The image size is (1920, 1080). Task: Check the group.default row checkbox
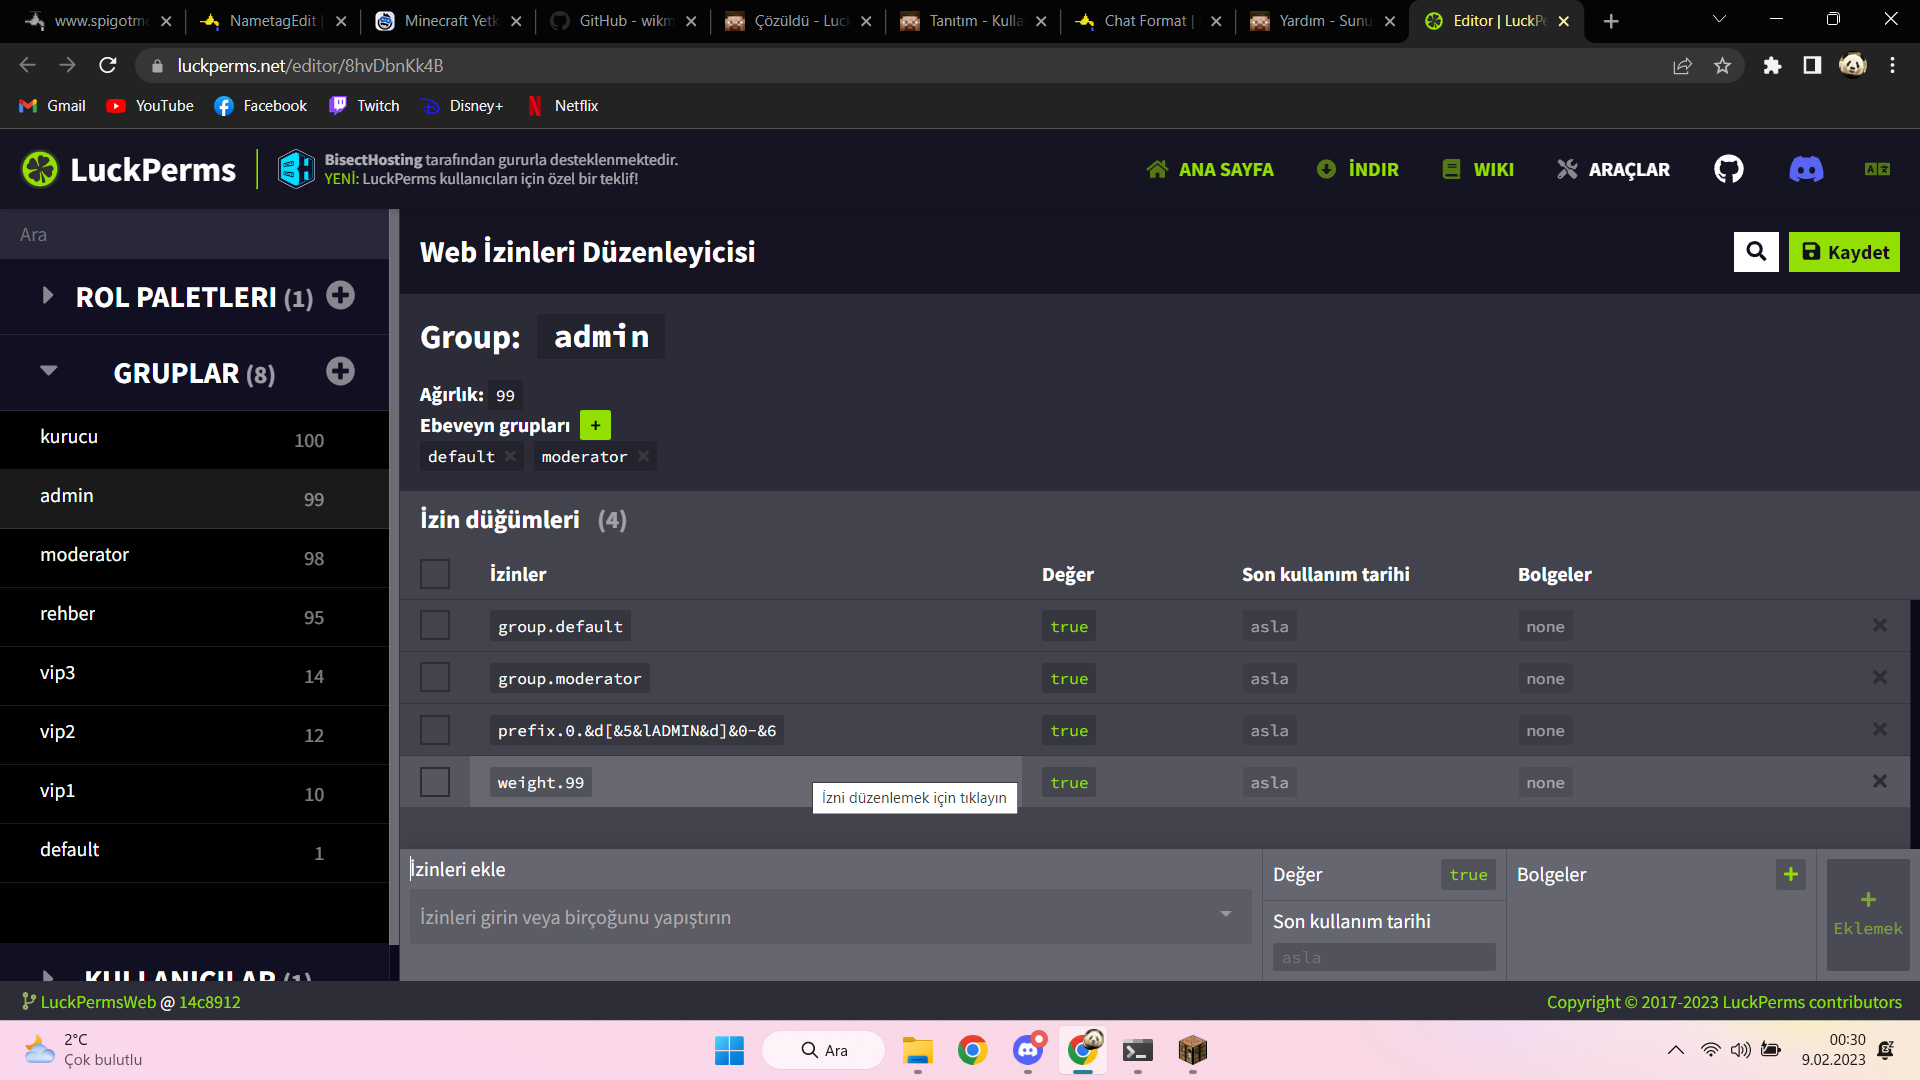pos(435,625)
